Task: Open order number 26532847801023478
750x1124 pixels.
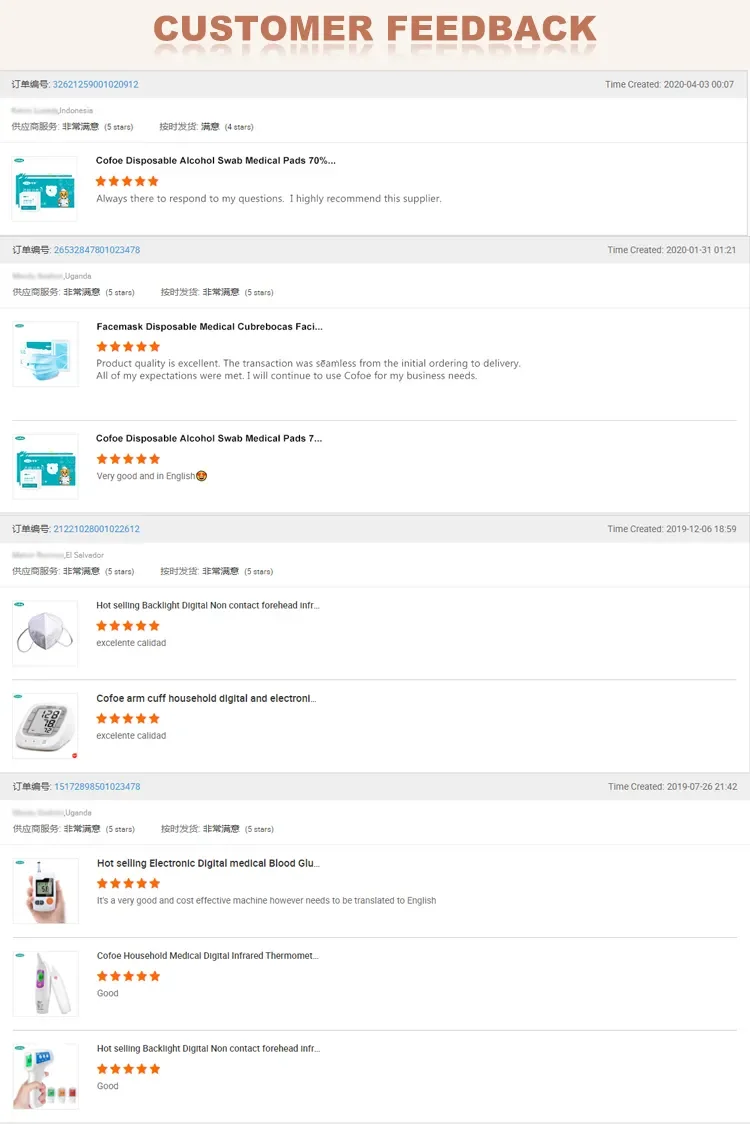Action: click(x=97, y=250)
